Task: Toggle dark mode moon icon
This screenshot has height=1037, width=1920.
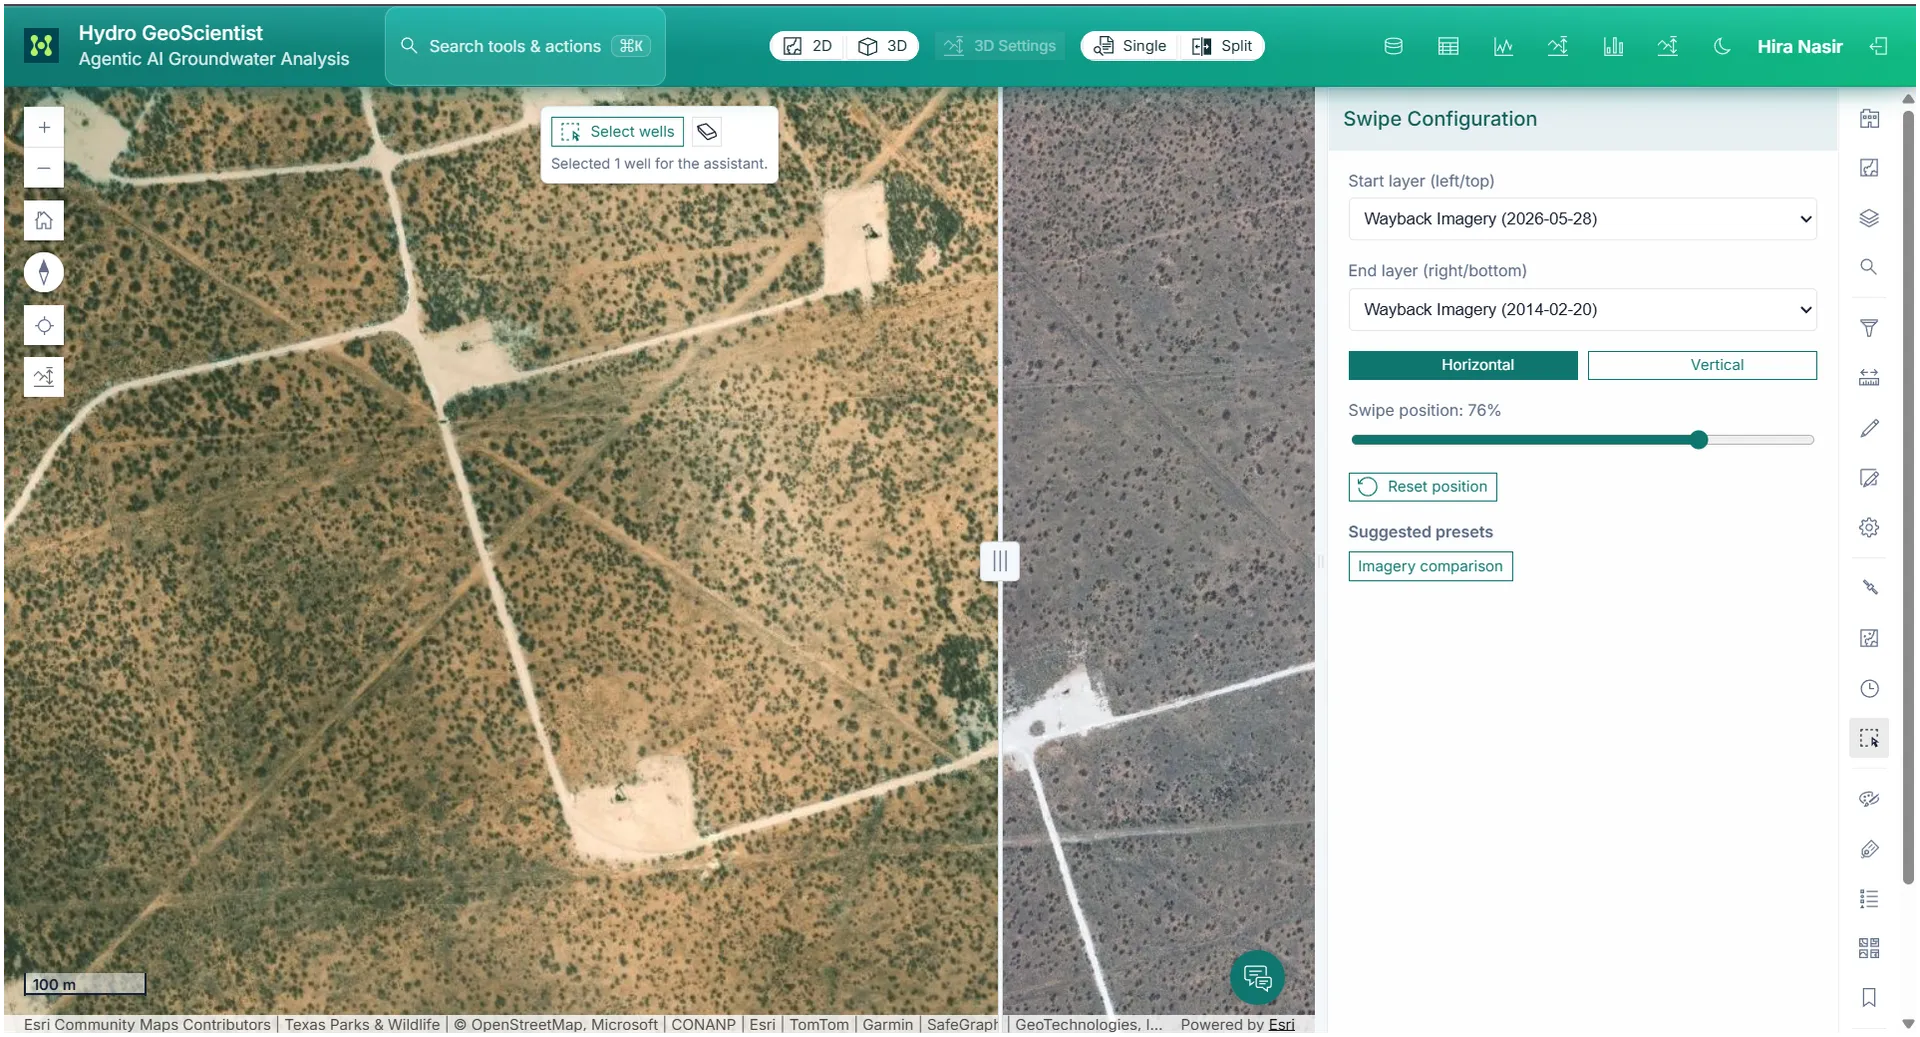Action: (1722, 46)
